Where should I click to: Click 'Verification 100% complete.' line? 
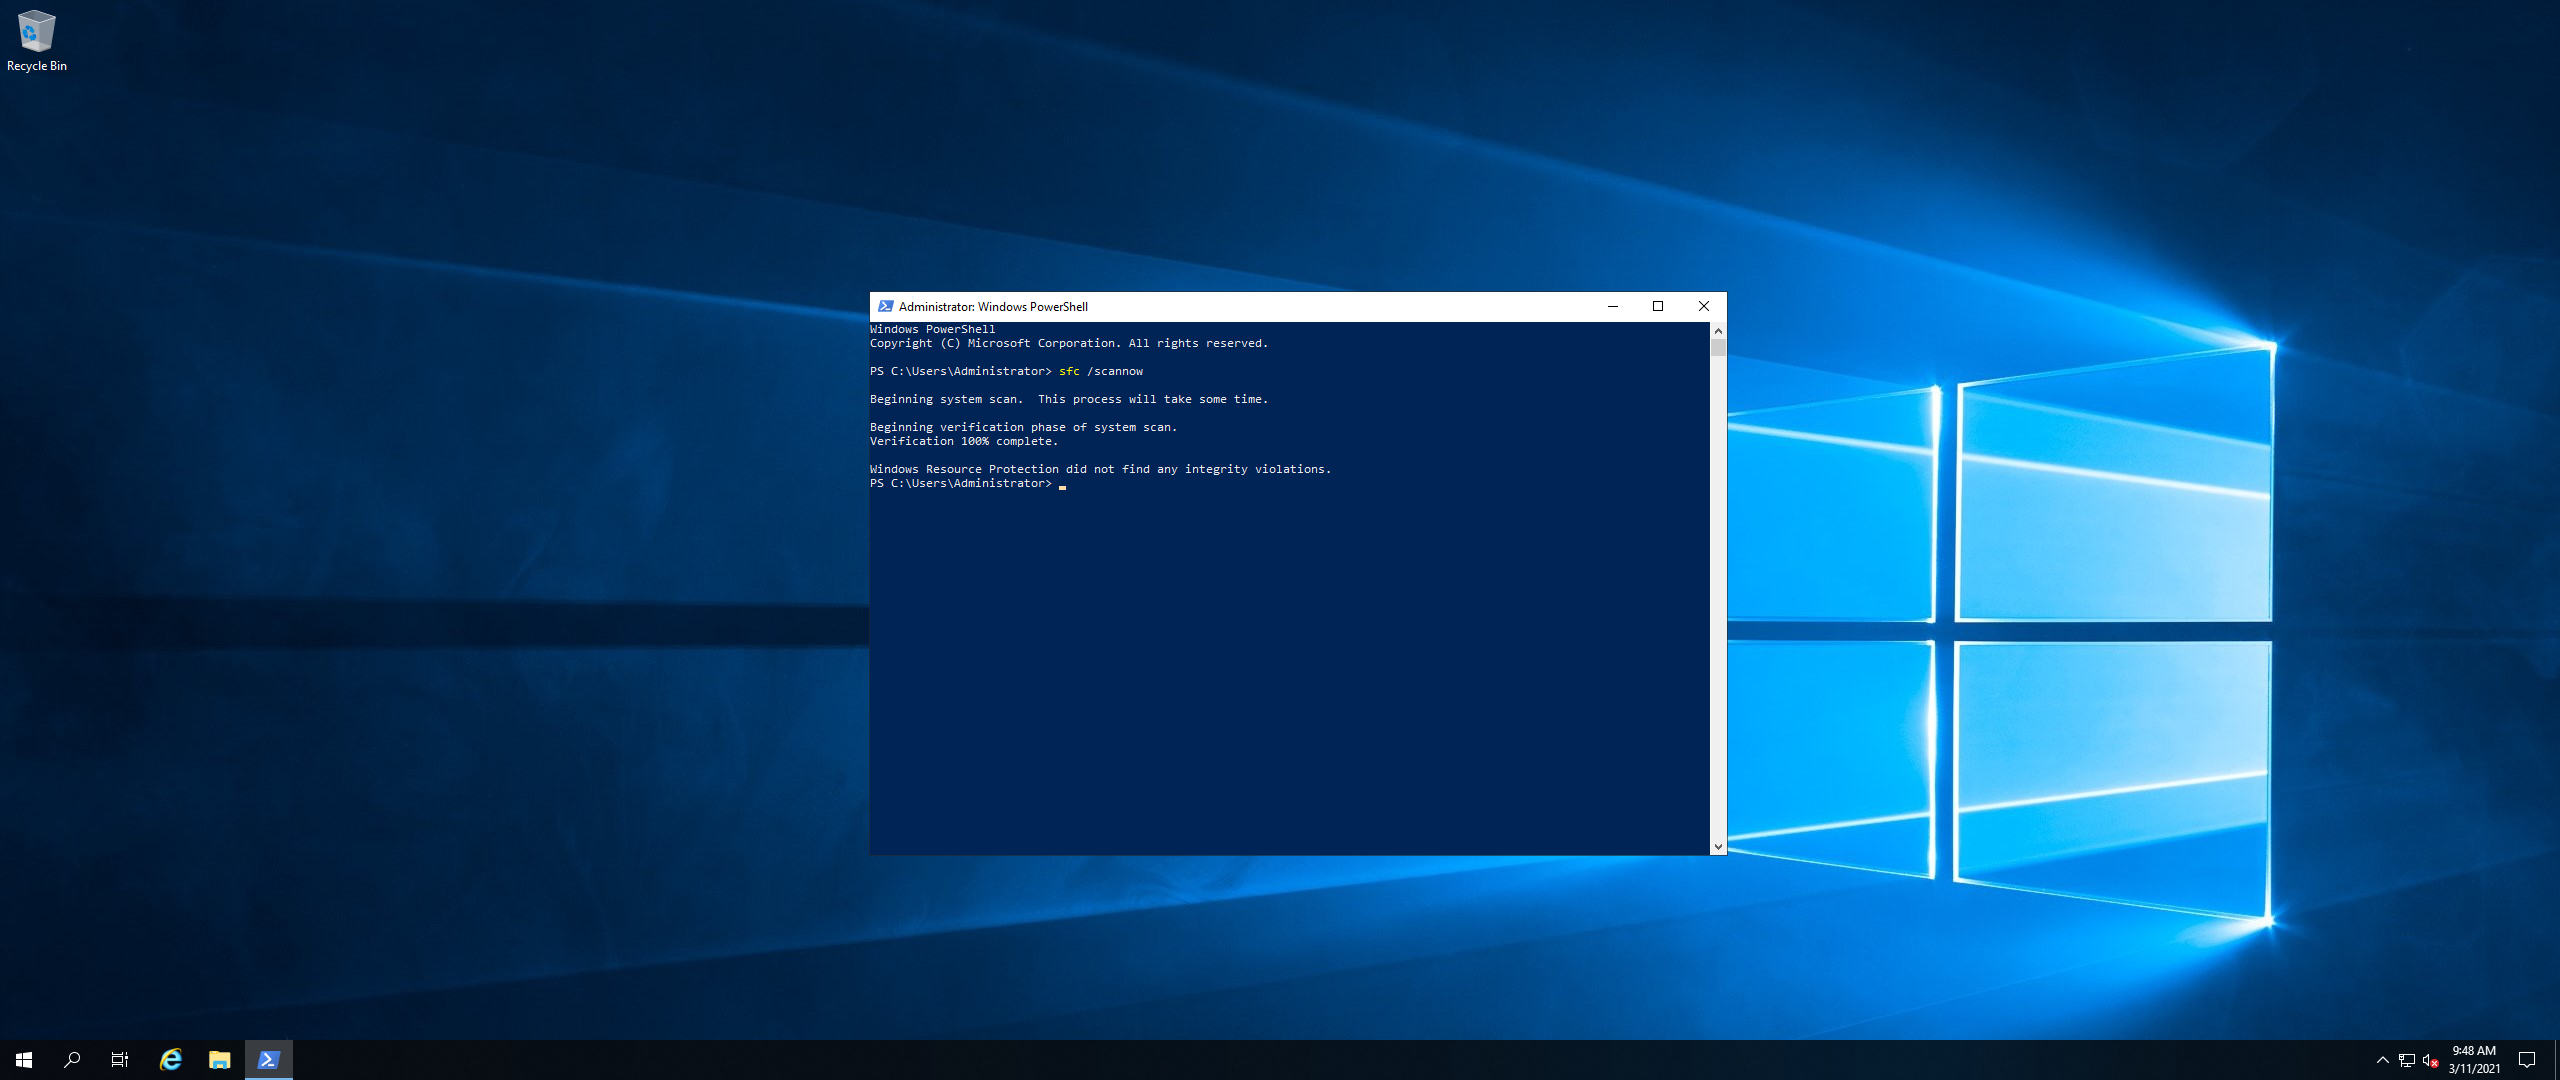[964, 441]
